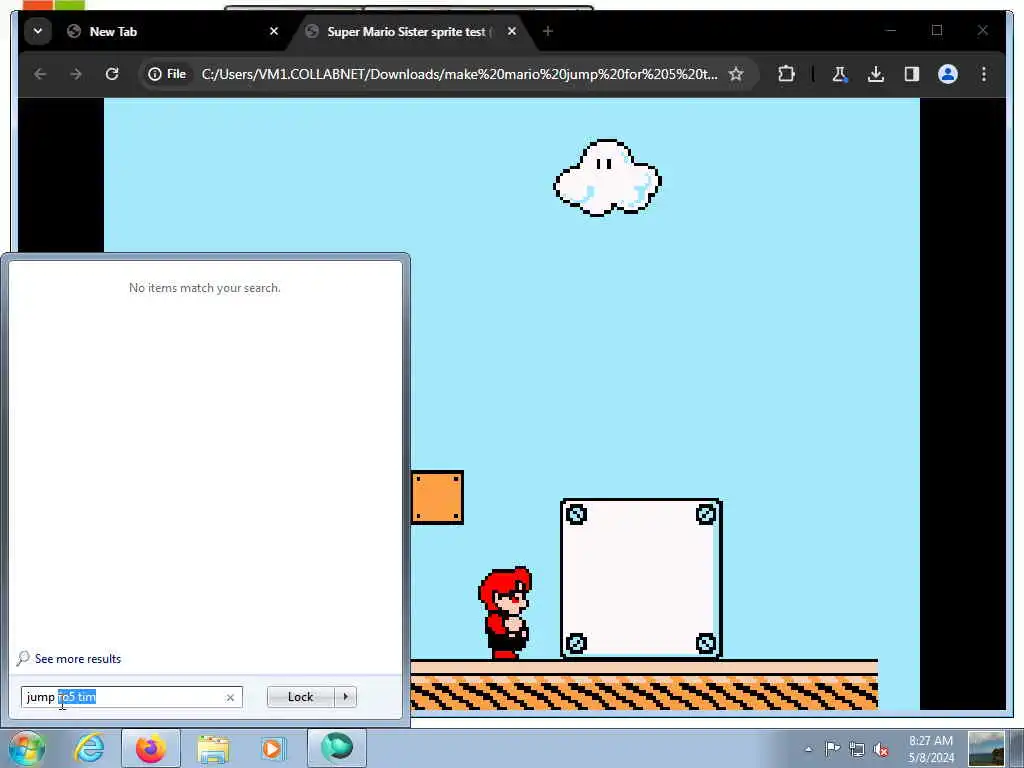Launch Internet Explorer from taskbar
Screen dimensions: 1024x768
pos(89,748)
